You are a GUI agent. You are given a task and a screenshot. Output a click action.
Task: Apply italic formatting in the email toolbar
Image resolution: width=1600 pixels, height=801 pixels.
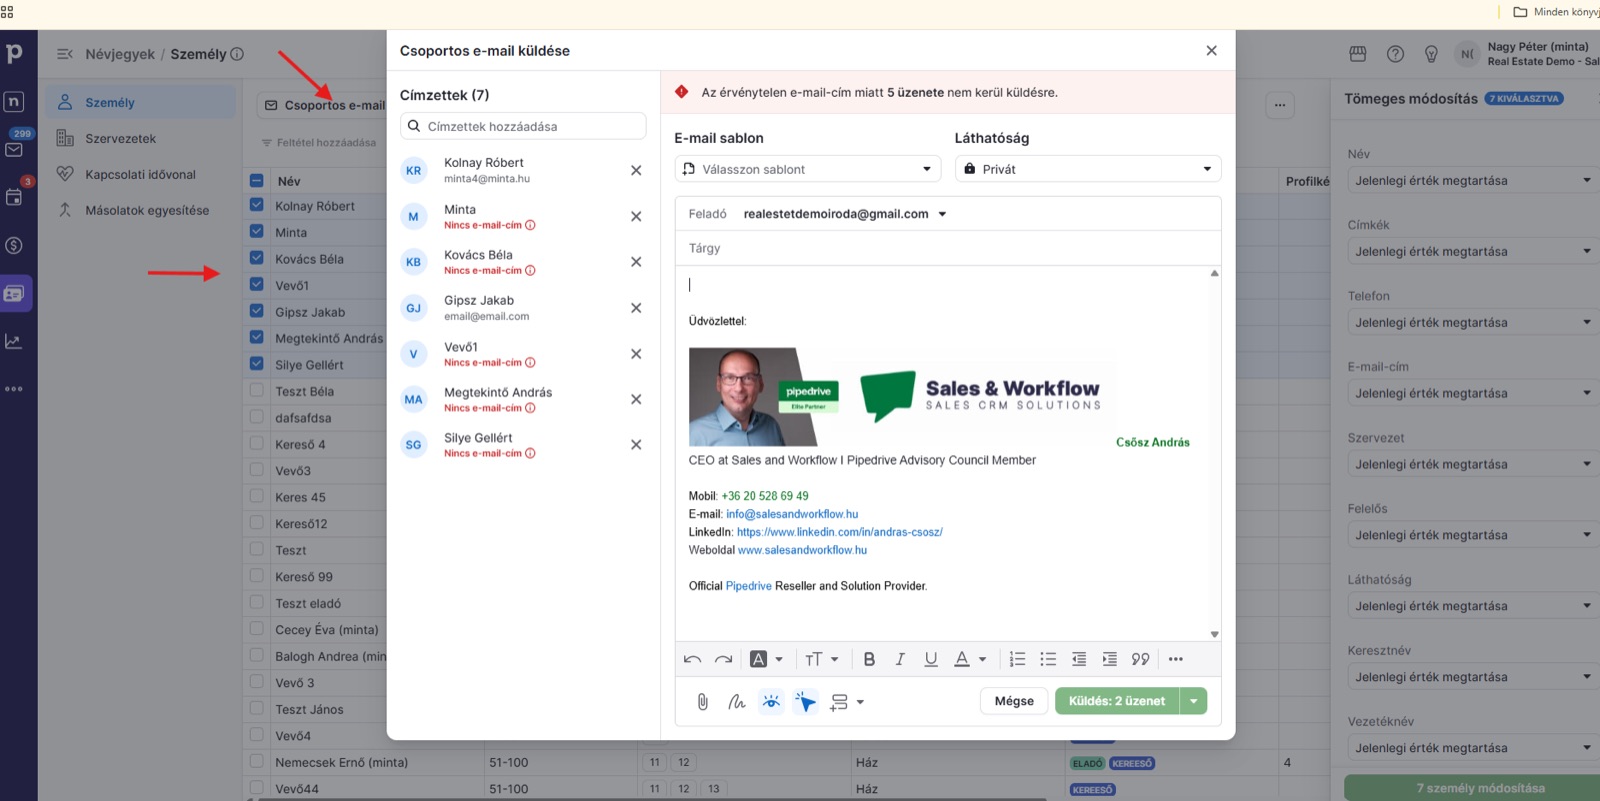[x=900, y=659]
